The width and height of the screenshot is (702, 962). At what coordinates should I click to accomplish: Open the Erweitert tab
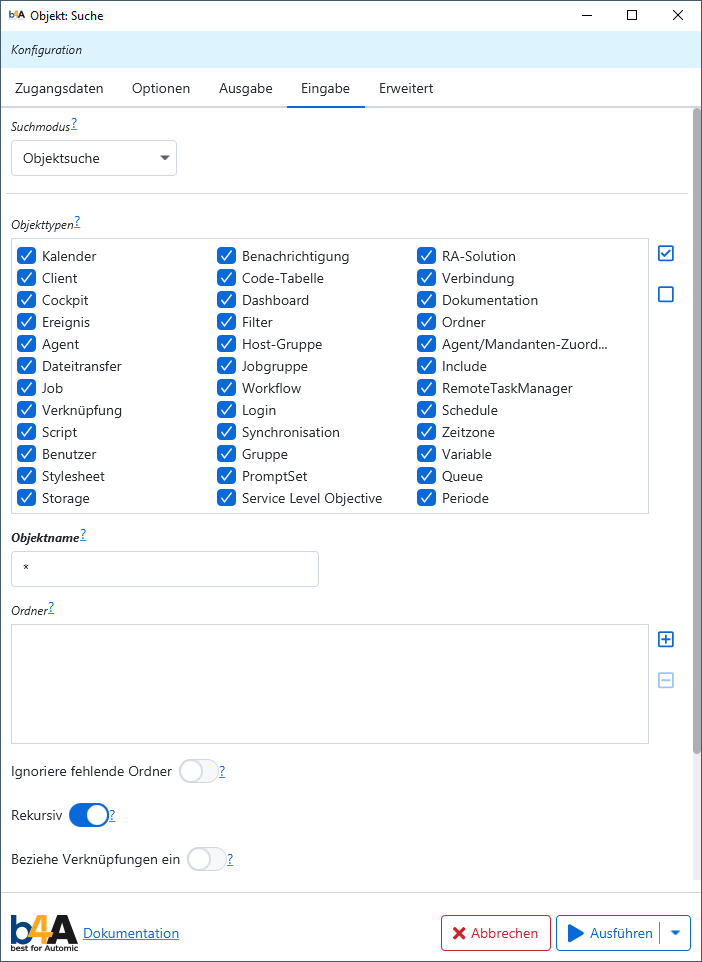[x=405, y=88]
